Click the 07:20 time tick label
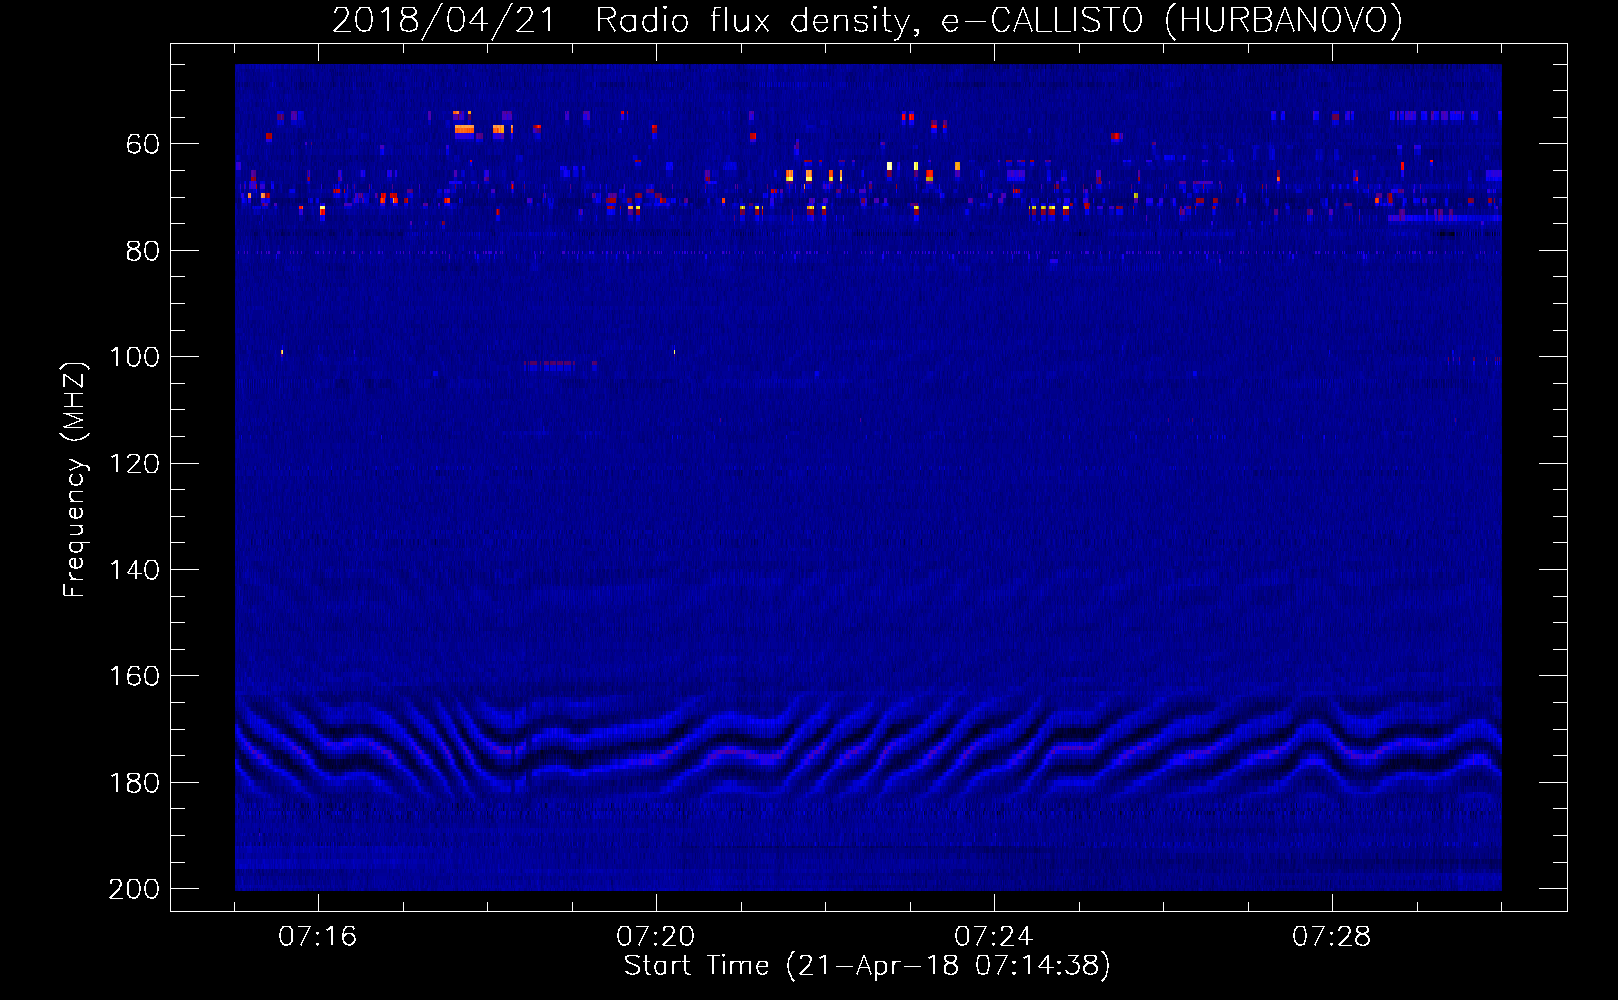The width and height of the screenshot is (1618, 1000). click(x=656, y=936)
